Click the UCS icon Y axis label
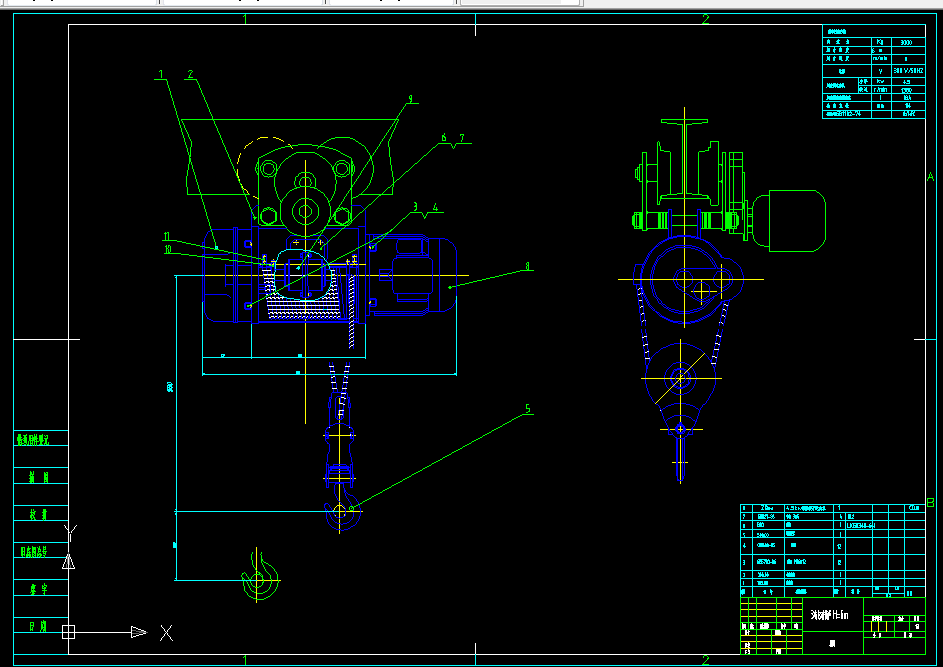The width and height of the screenshot is (943, 667). (70, 532)
